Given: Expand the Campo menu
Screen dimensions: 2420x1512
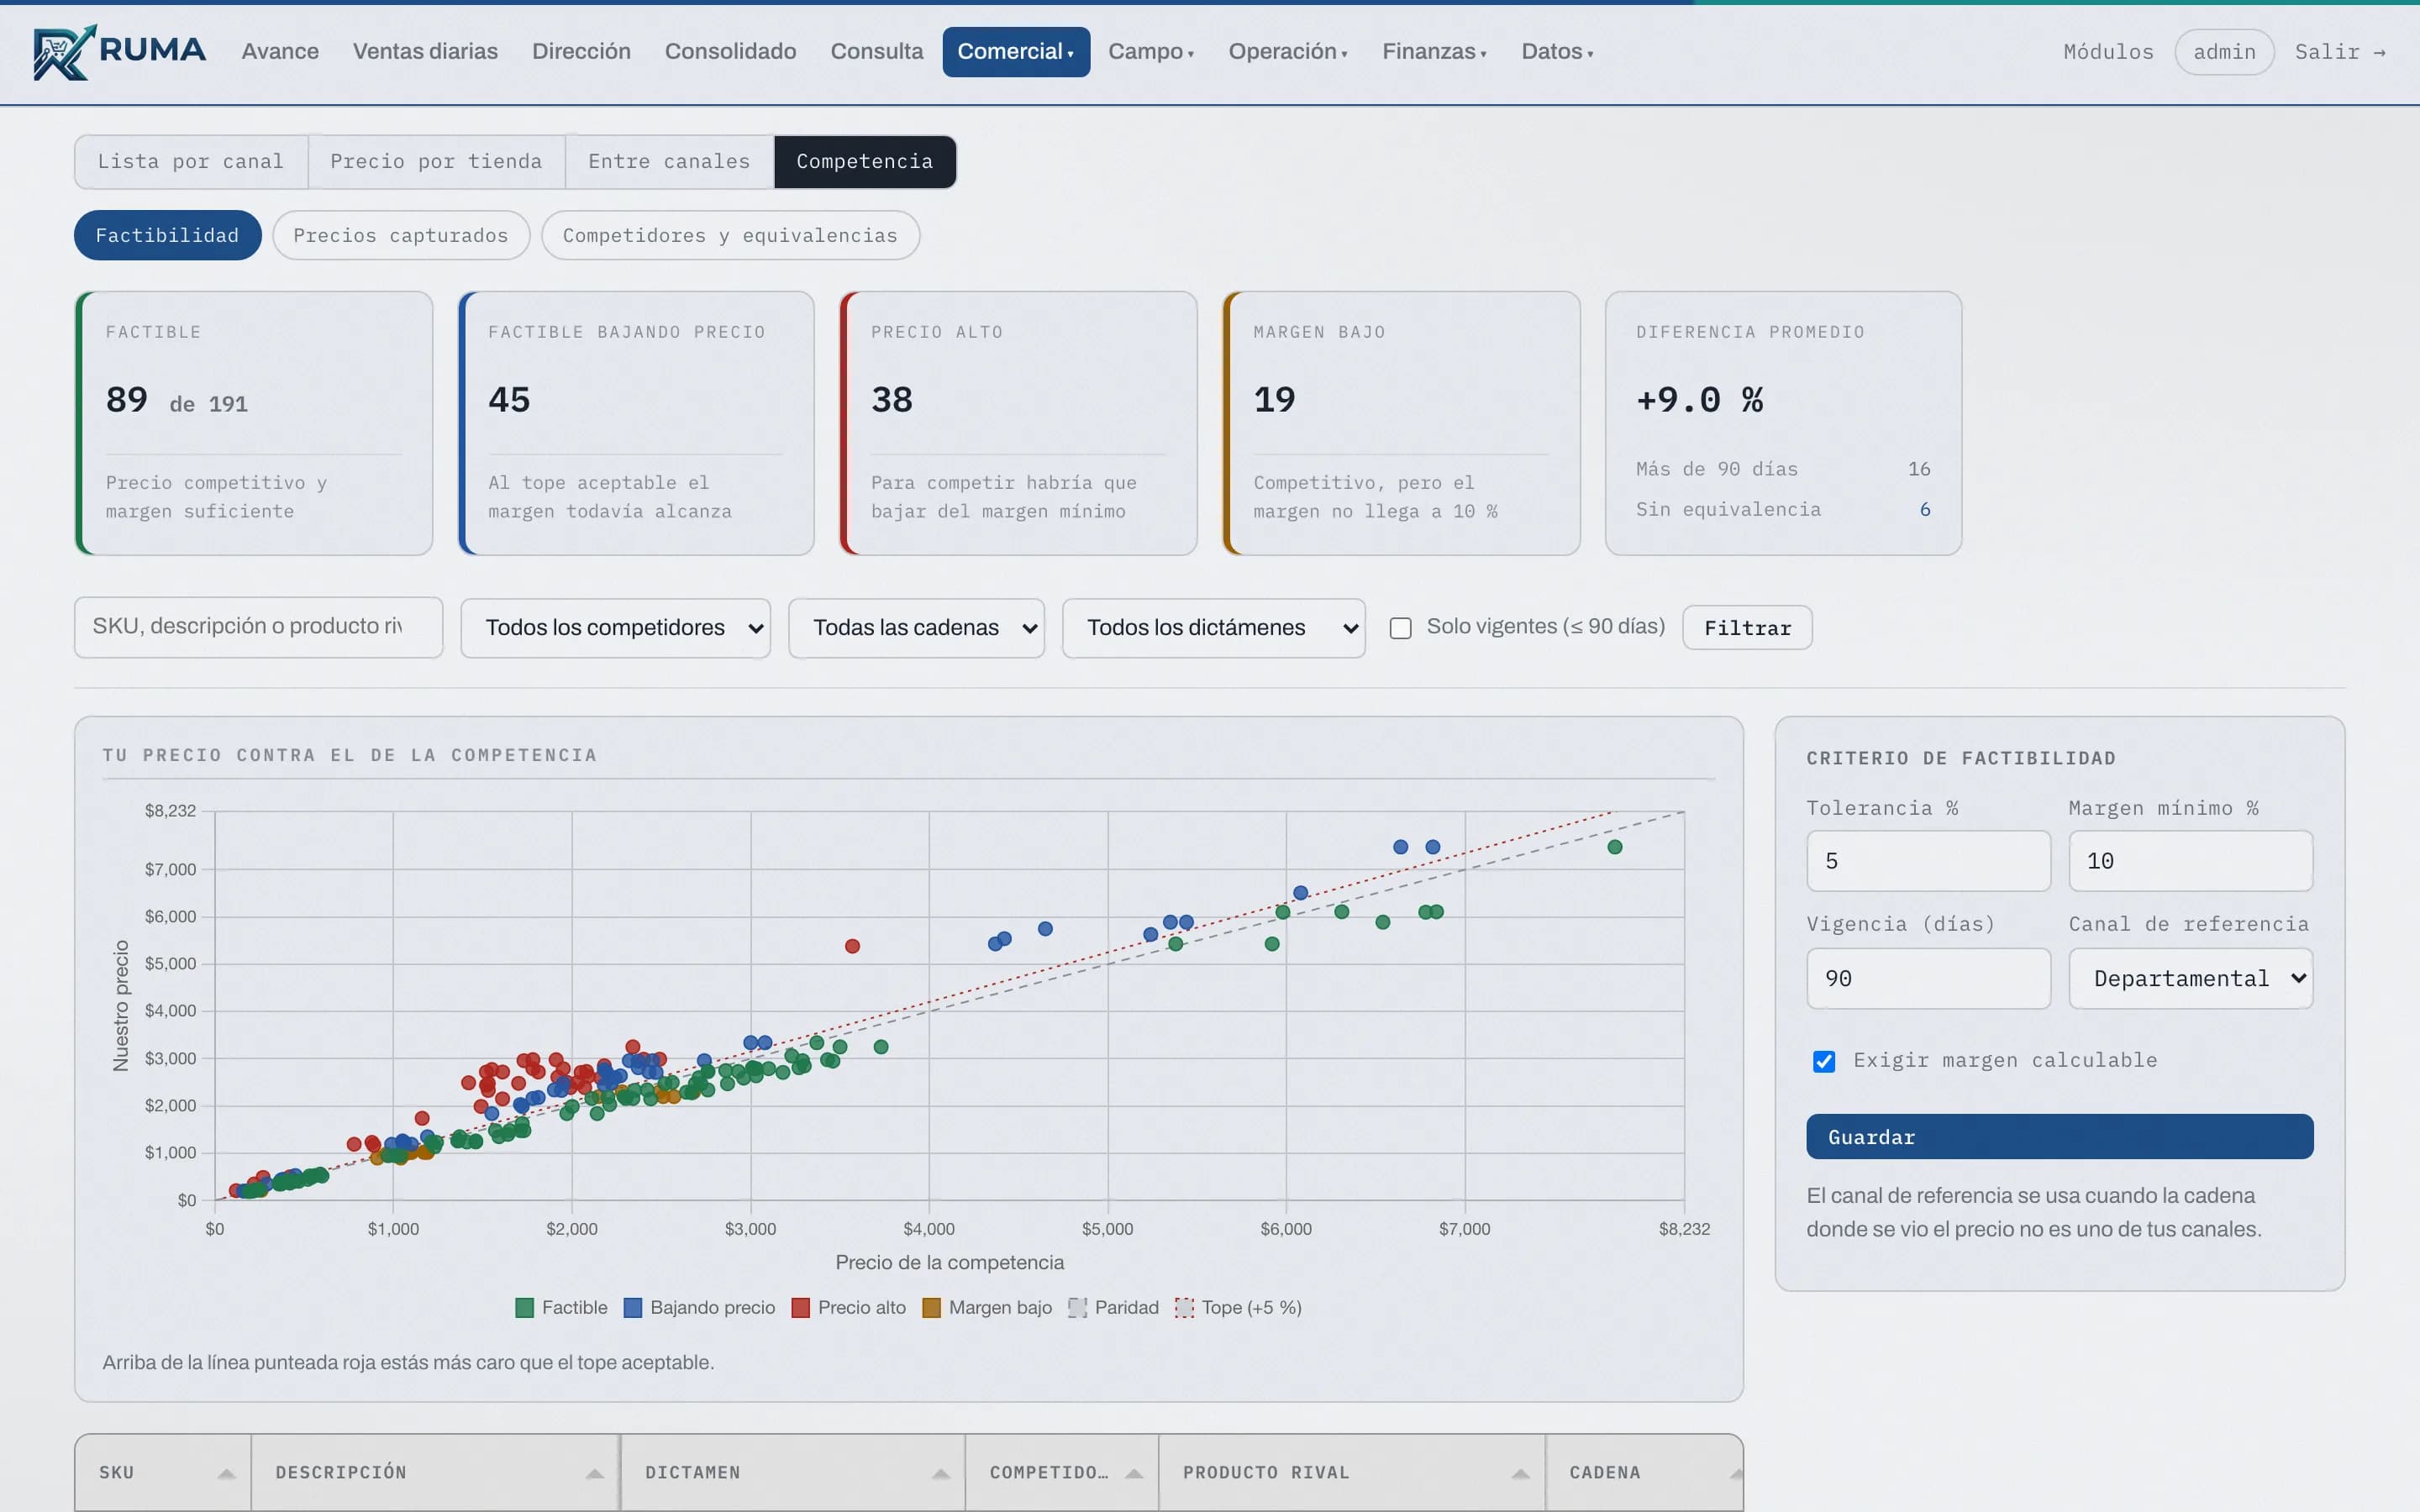Looking at the screenshot, I should point(1151,52).
